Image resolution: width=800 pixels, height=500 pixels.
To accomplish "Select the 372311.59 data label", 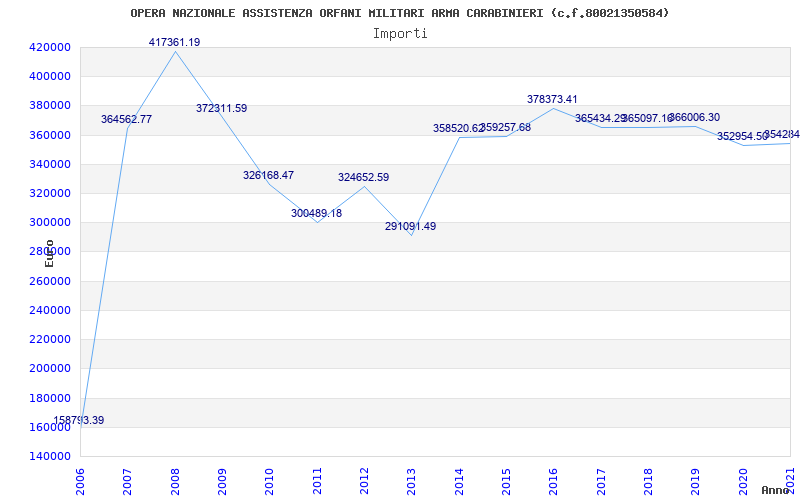I will coord(221,108).
